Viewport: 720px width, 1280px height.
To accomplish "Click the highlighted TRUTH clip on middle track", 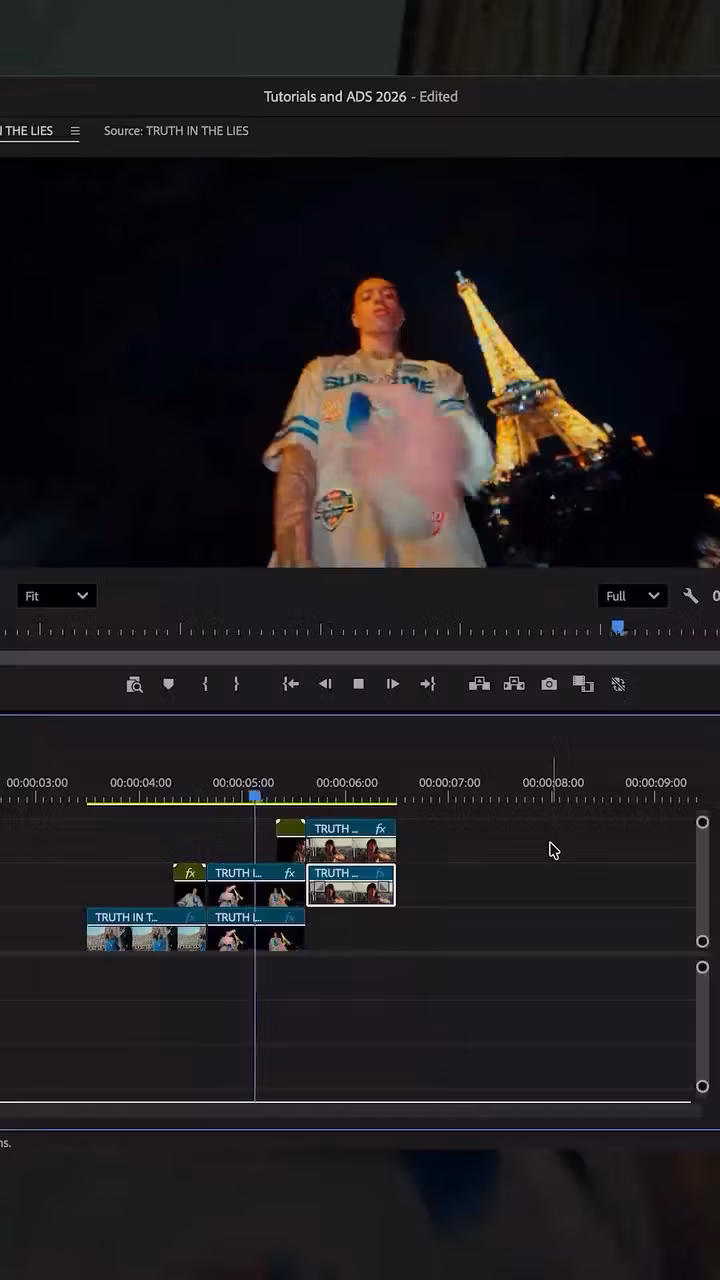I will point(351,885).
